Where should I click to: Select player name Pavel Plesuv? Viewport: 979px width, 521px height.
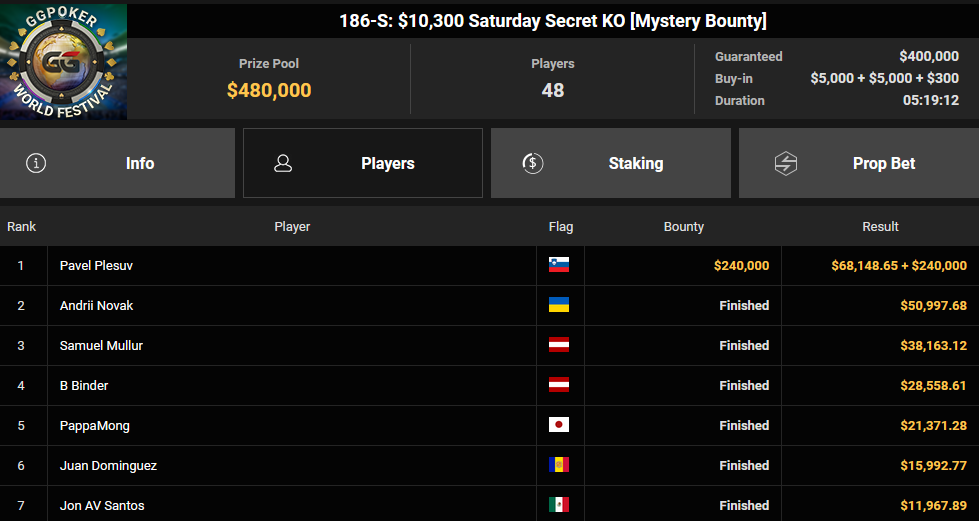[x=96, y=265]
